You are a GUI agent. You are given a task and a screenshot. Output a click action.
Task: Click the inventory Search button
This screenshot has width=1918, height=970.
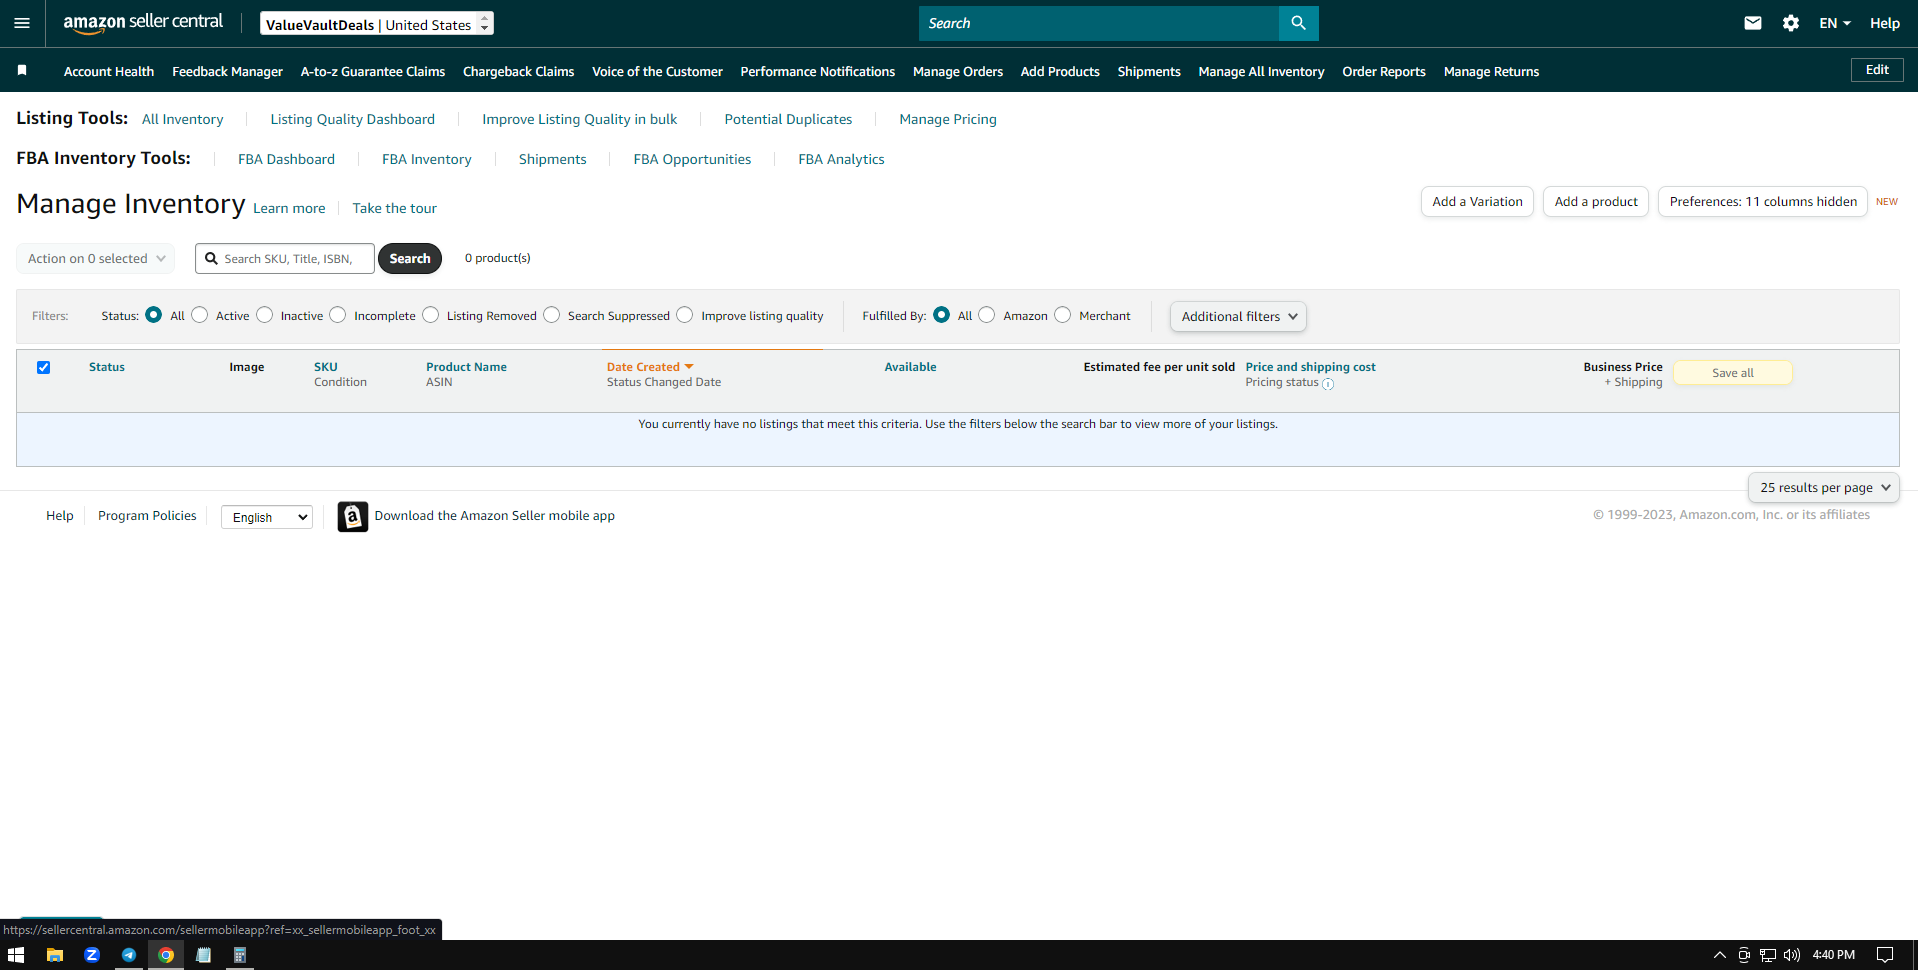(x=410, y=258)
